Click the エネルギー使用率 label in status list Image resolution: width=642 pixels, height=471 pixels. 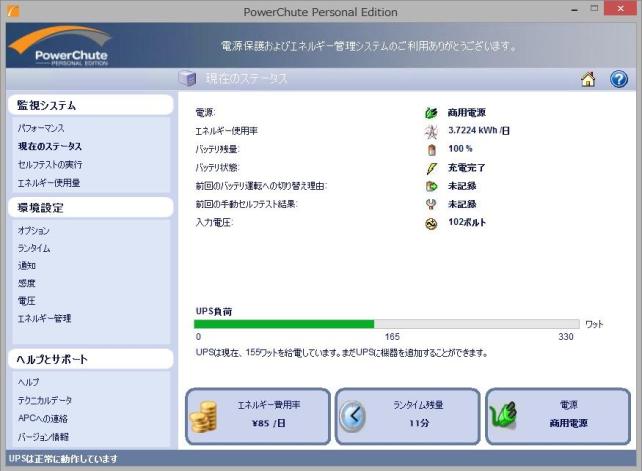(x=226, y=131)
